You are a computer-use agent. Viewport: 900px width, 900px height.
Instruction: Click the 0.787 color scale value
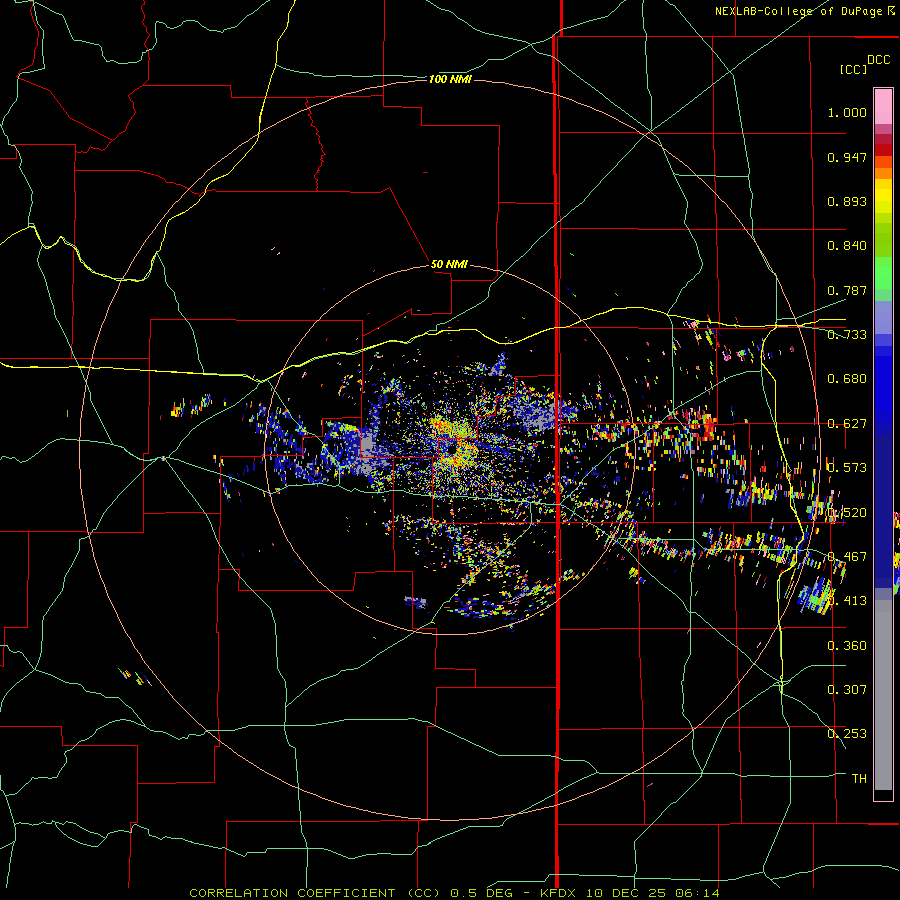point(847,290)
